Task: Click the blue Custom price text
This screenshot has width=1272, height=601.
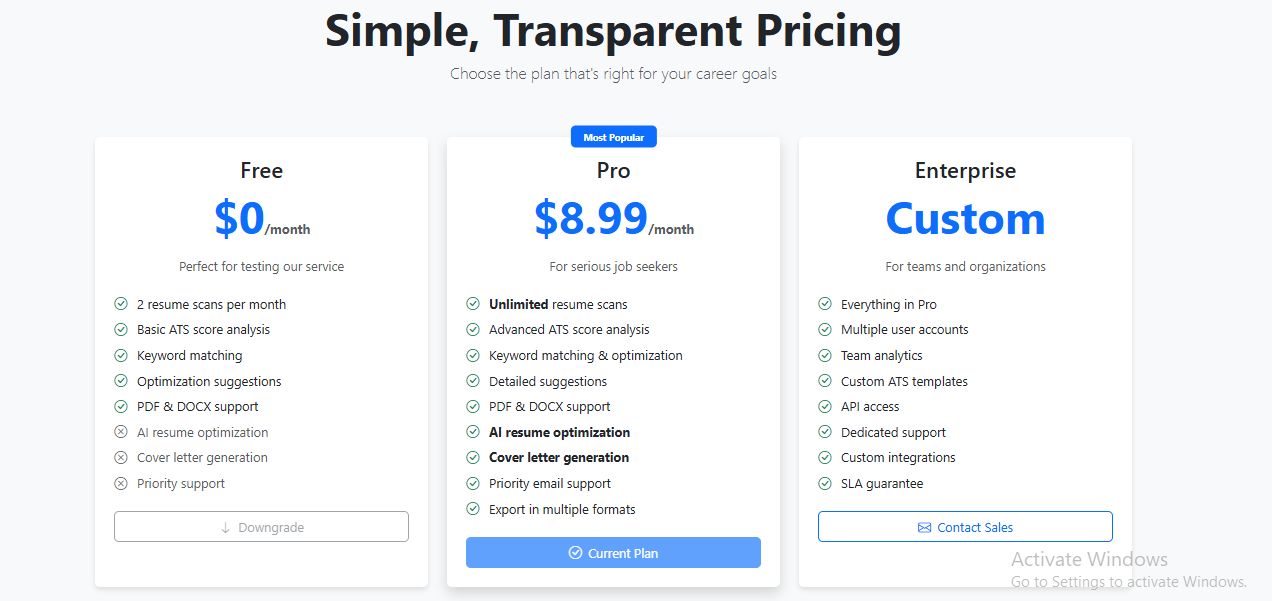Action: tap(965, 218)
